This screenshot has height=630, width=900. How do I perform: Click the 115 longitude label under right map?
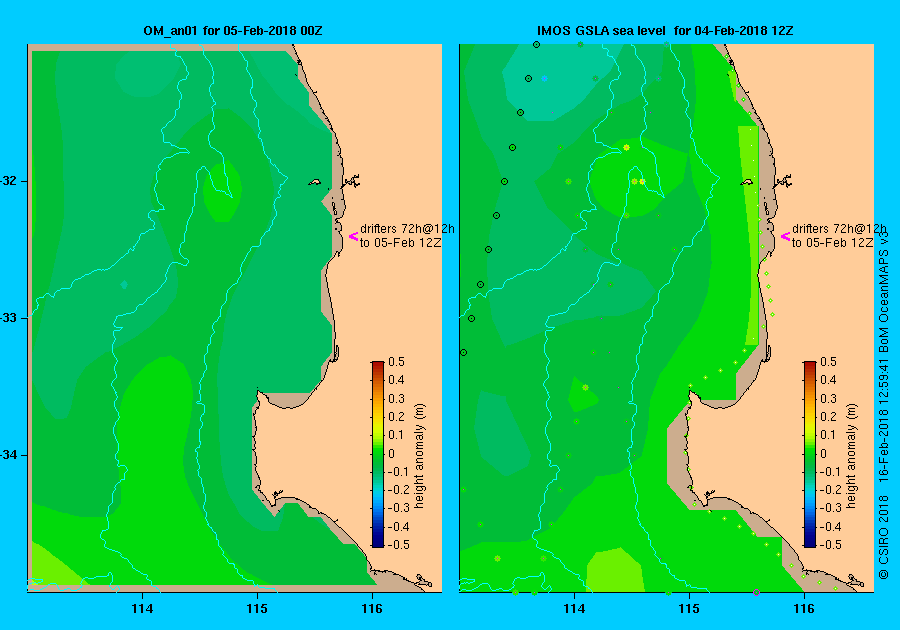click(x=689, y=609)
